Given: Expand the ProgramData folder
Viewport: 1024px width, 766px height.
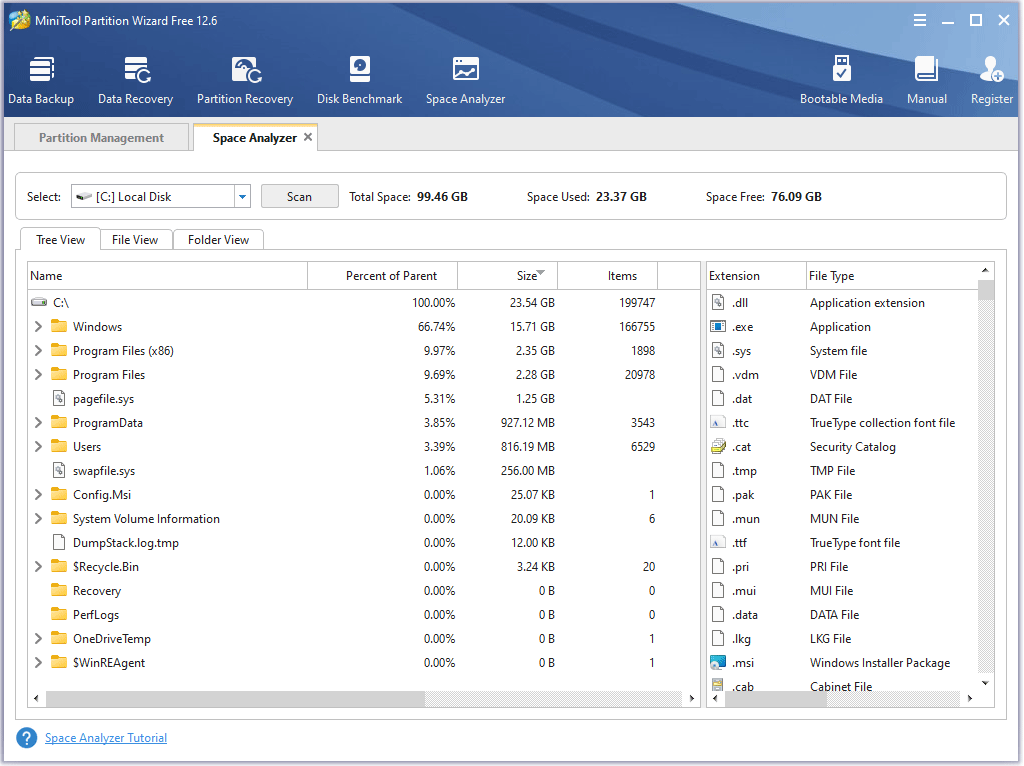Looking at the screenshot, I should pyautogui.click(x=38, y=423).
